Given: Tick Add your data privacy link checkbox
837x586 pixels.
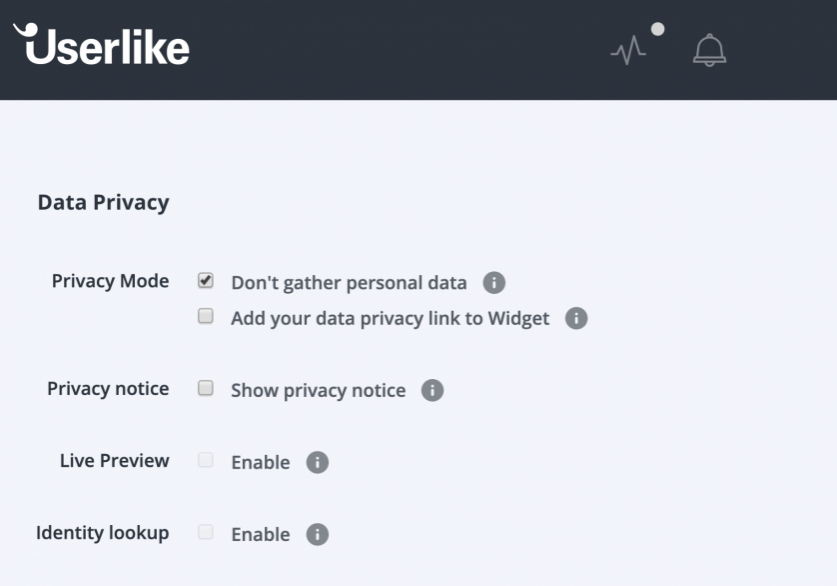Looking at the screenshot, I should click(206, 316).
